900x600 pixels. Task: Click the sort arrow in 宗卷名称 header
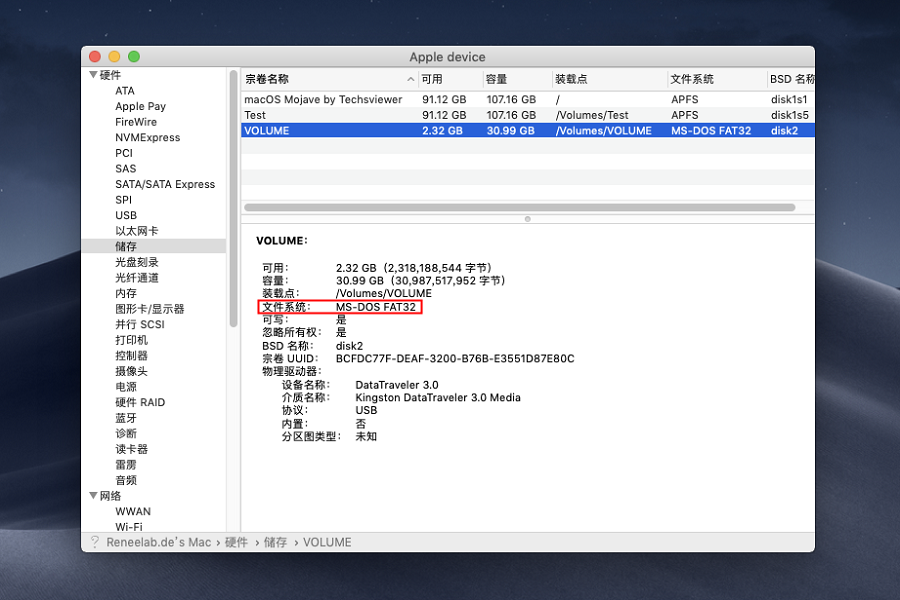pyautogui.click(x=410, y=79)
